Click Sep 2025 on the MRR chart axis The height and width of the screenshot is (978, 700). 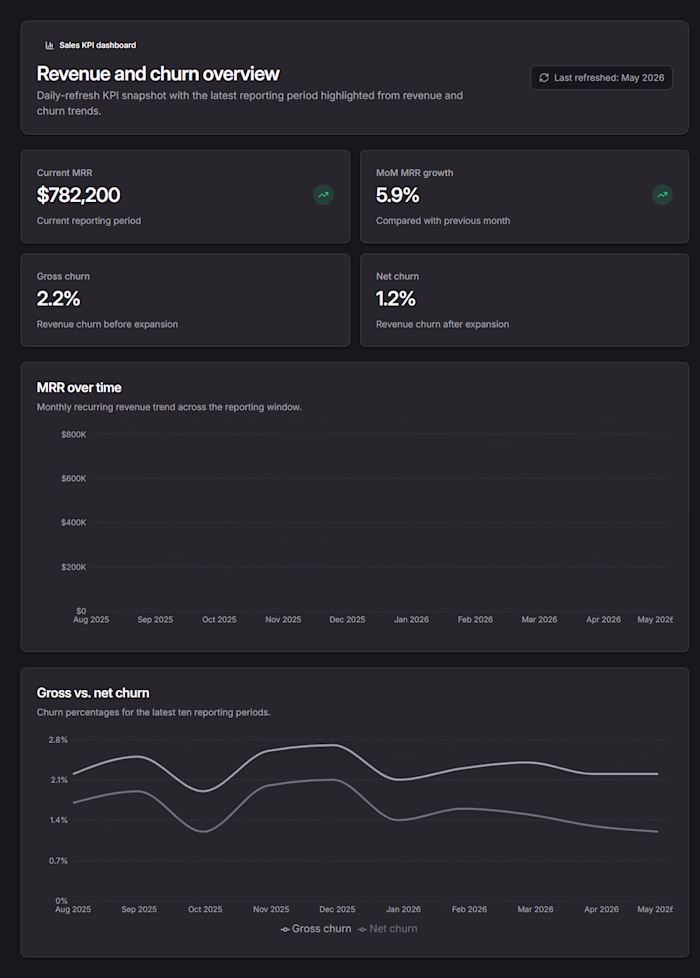tap(155, 619)
